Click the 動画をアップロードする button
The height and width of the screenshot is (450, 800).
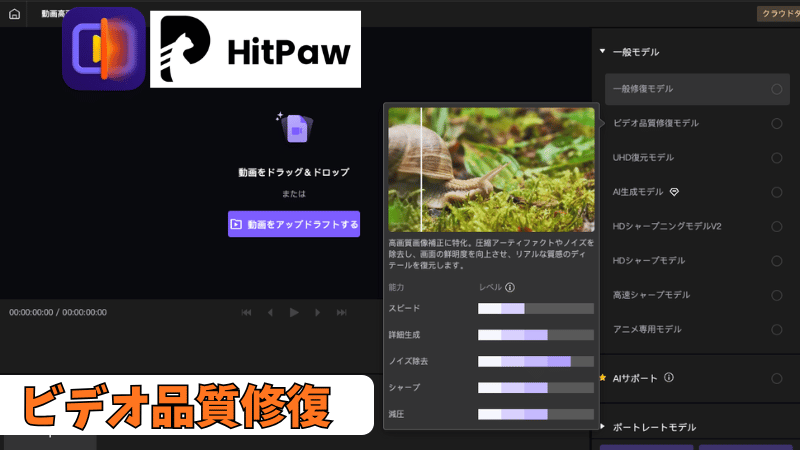coord(294,224)
